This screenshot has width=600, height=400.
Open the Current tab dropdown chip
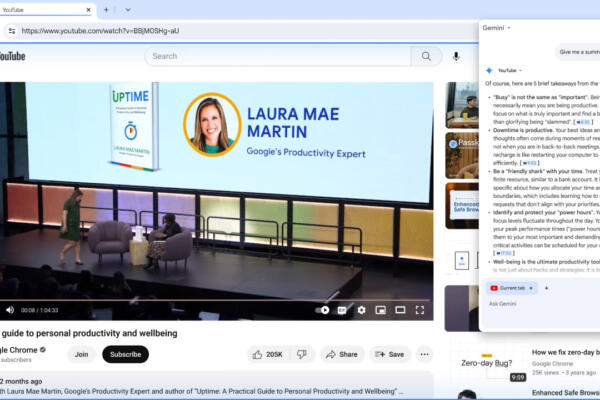[512, 288]
